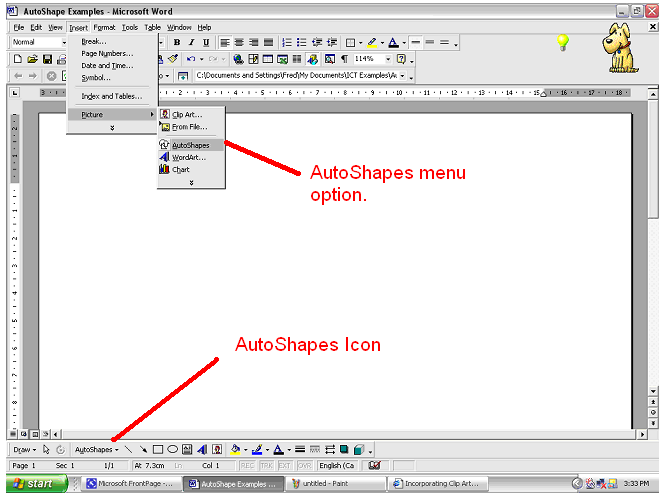Open the AutoShapes dropdown menu
The height and width of the screenshot is (498, 663).
[x=96, y=449]
